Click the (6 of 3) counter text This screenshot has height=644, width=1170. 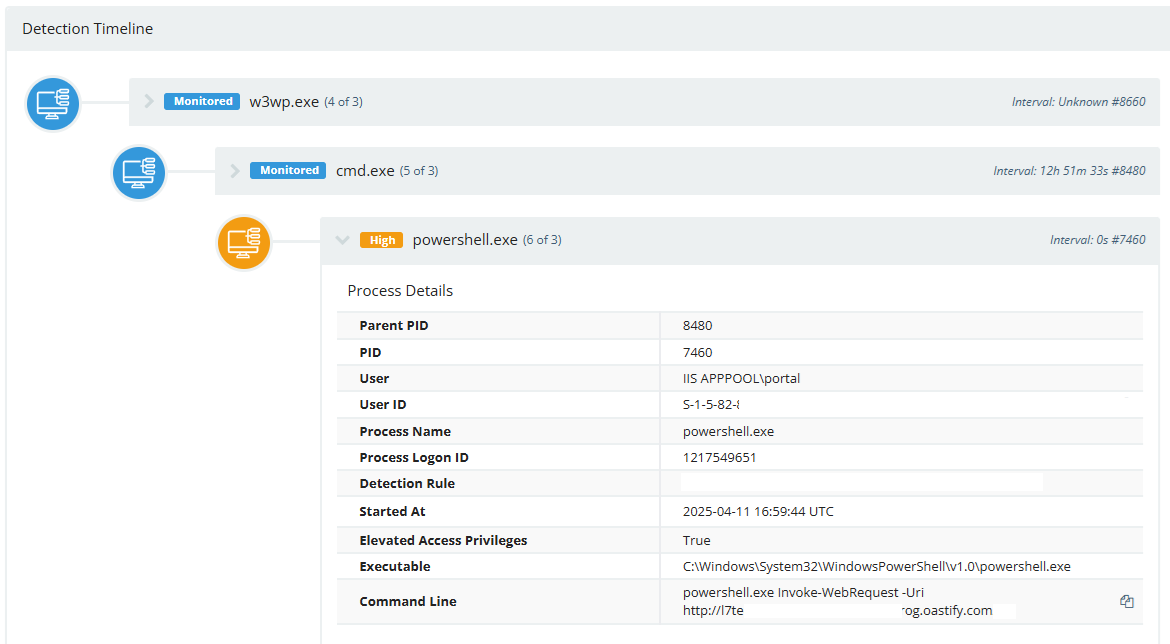(x=542, y=240)
